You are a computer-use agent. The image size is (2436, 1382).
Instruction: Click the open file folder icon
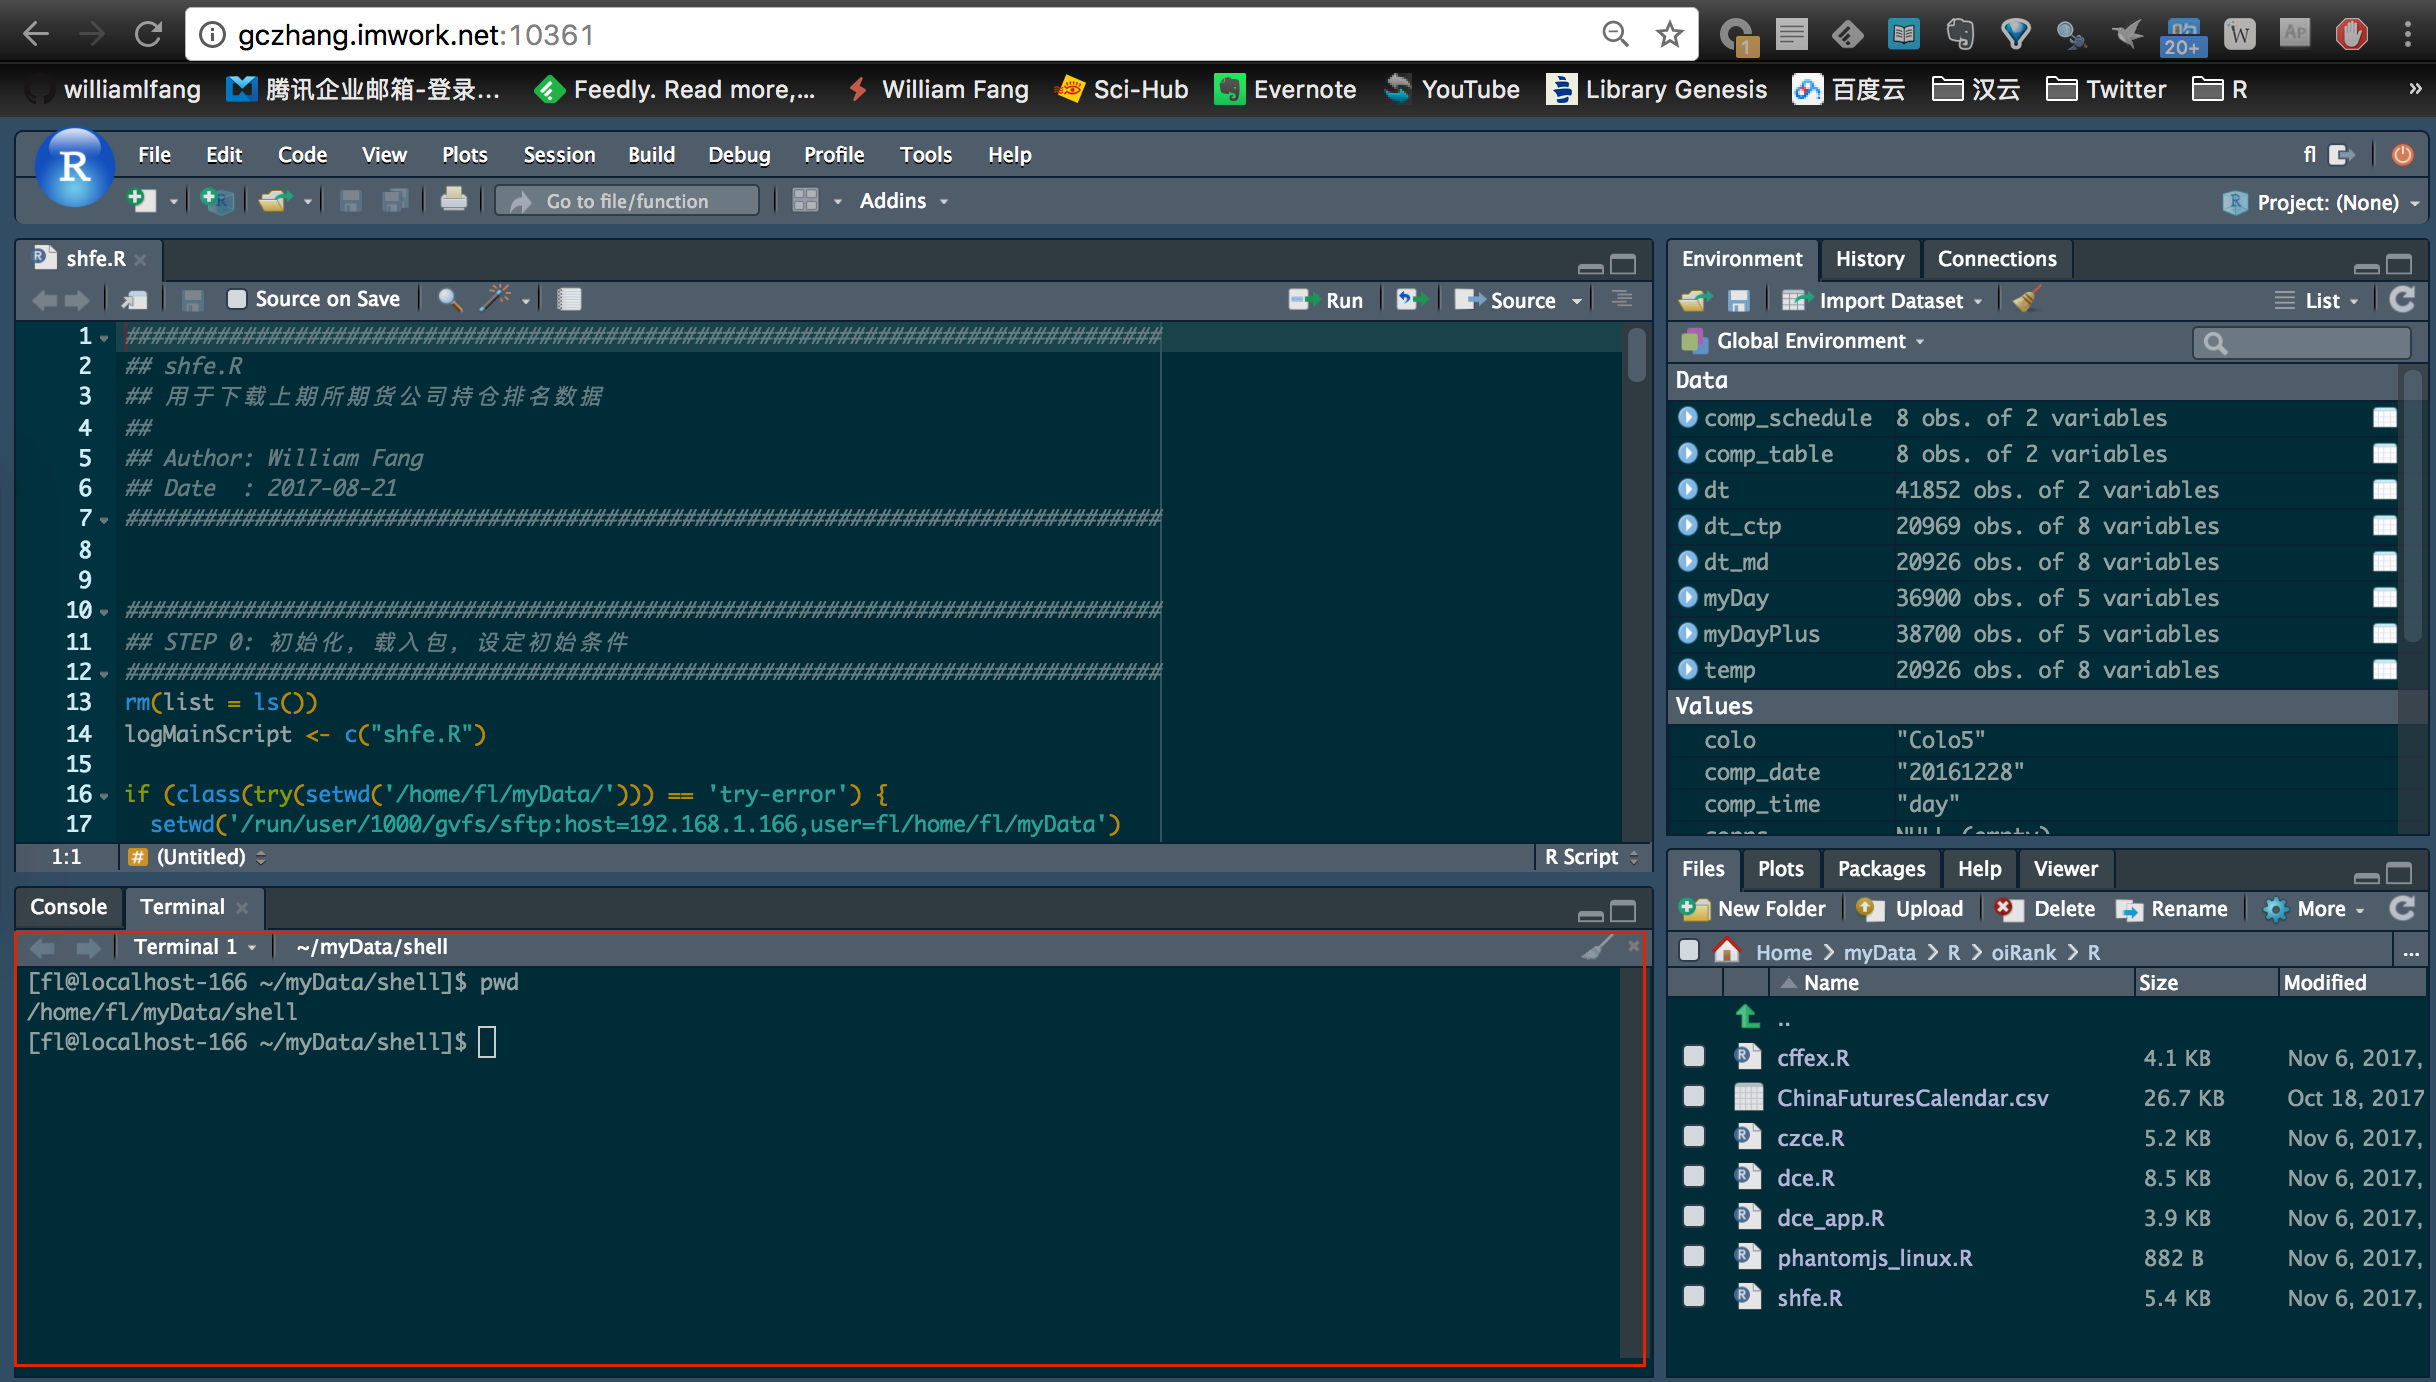click(x=274, y=201)
